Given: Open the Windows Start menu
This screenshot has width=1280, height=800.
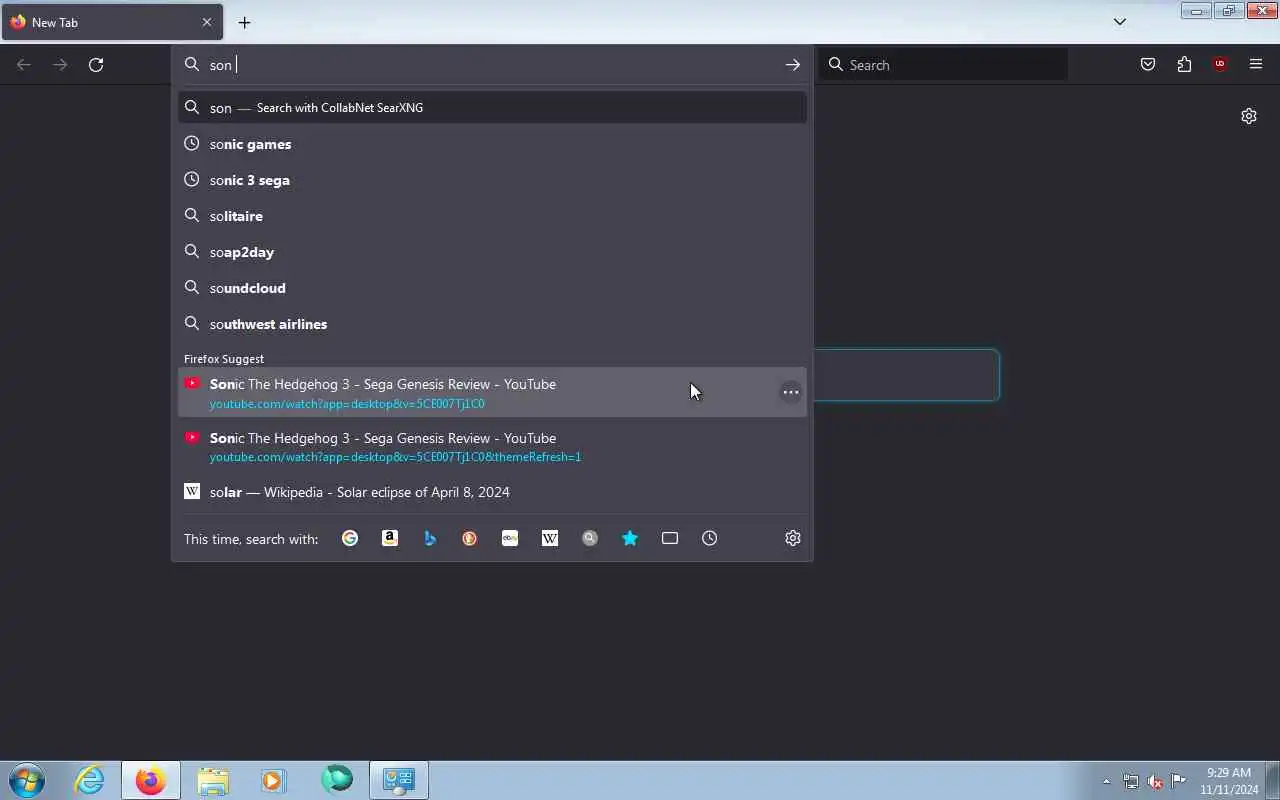Looking at the screenshot, I should pos(27,780).
